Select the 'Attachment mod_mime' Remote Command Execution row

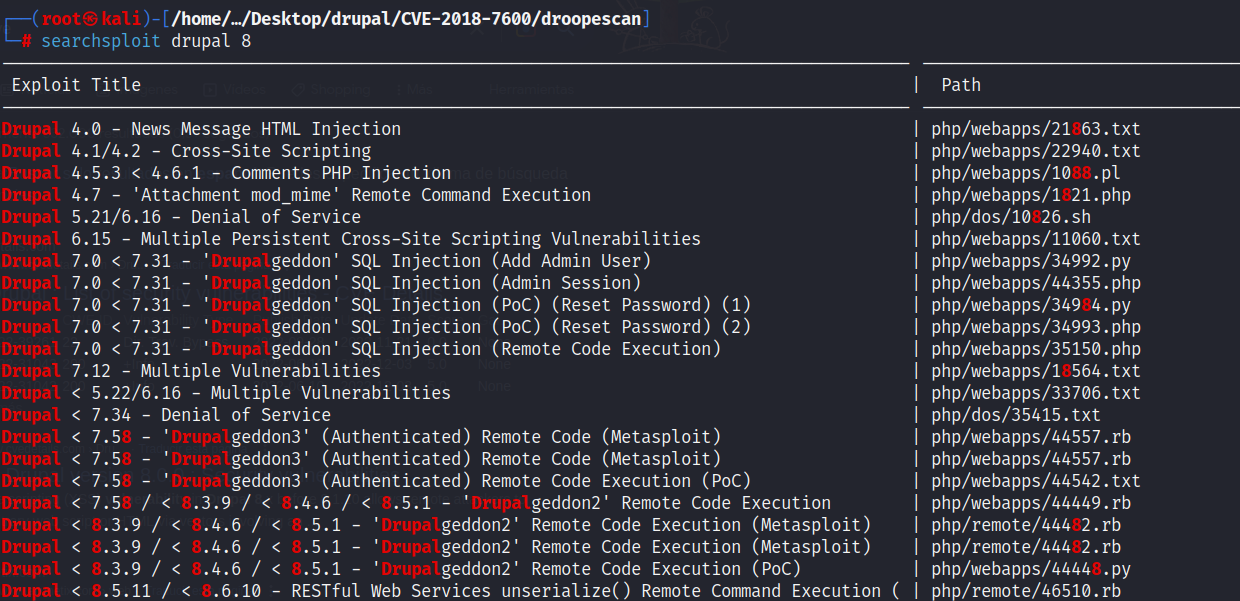(296, 195)
